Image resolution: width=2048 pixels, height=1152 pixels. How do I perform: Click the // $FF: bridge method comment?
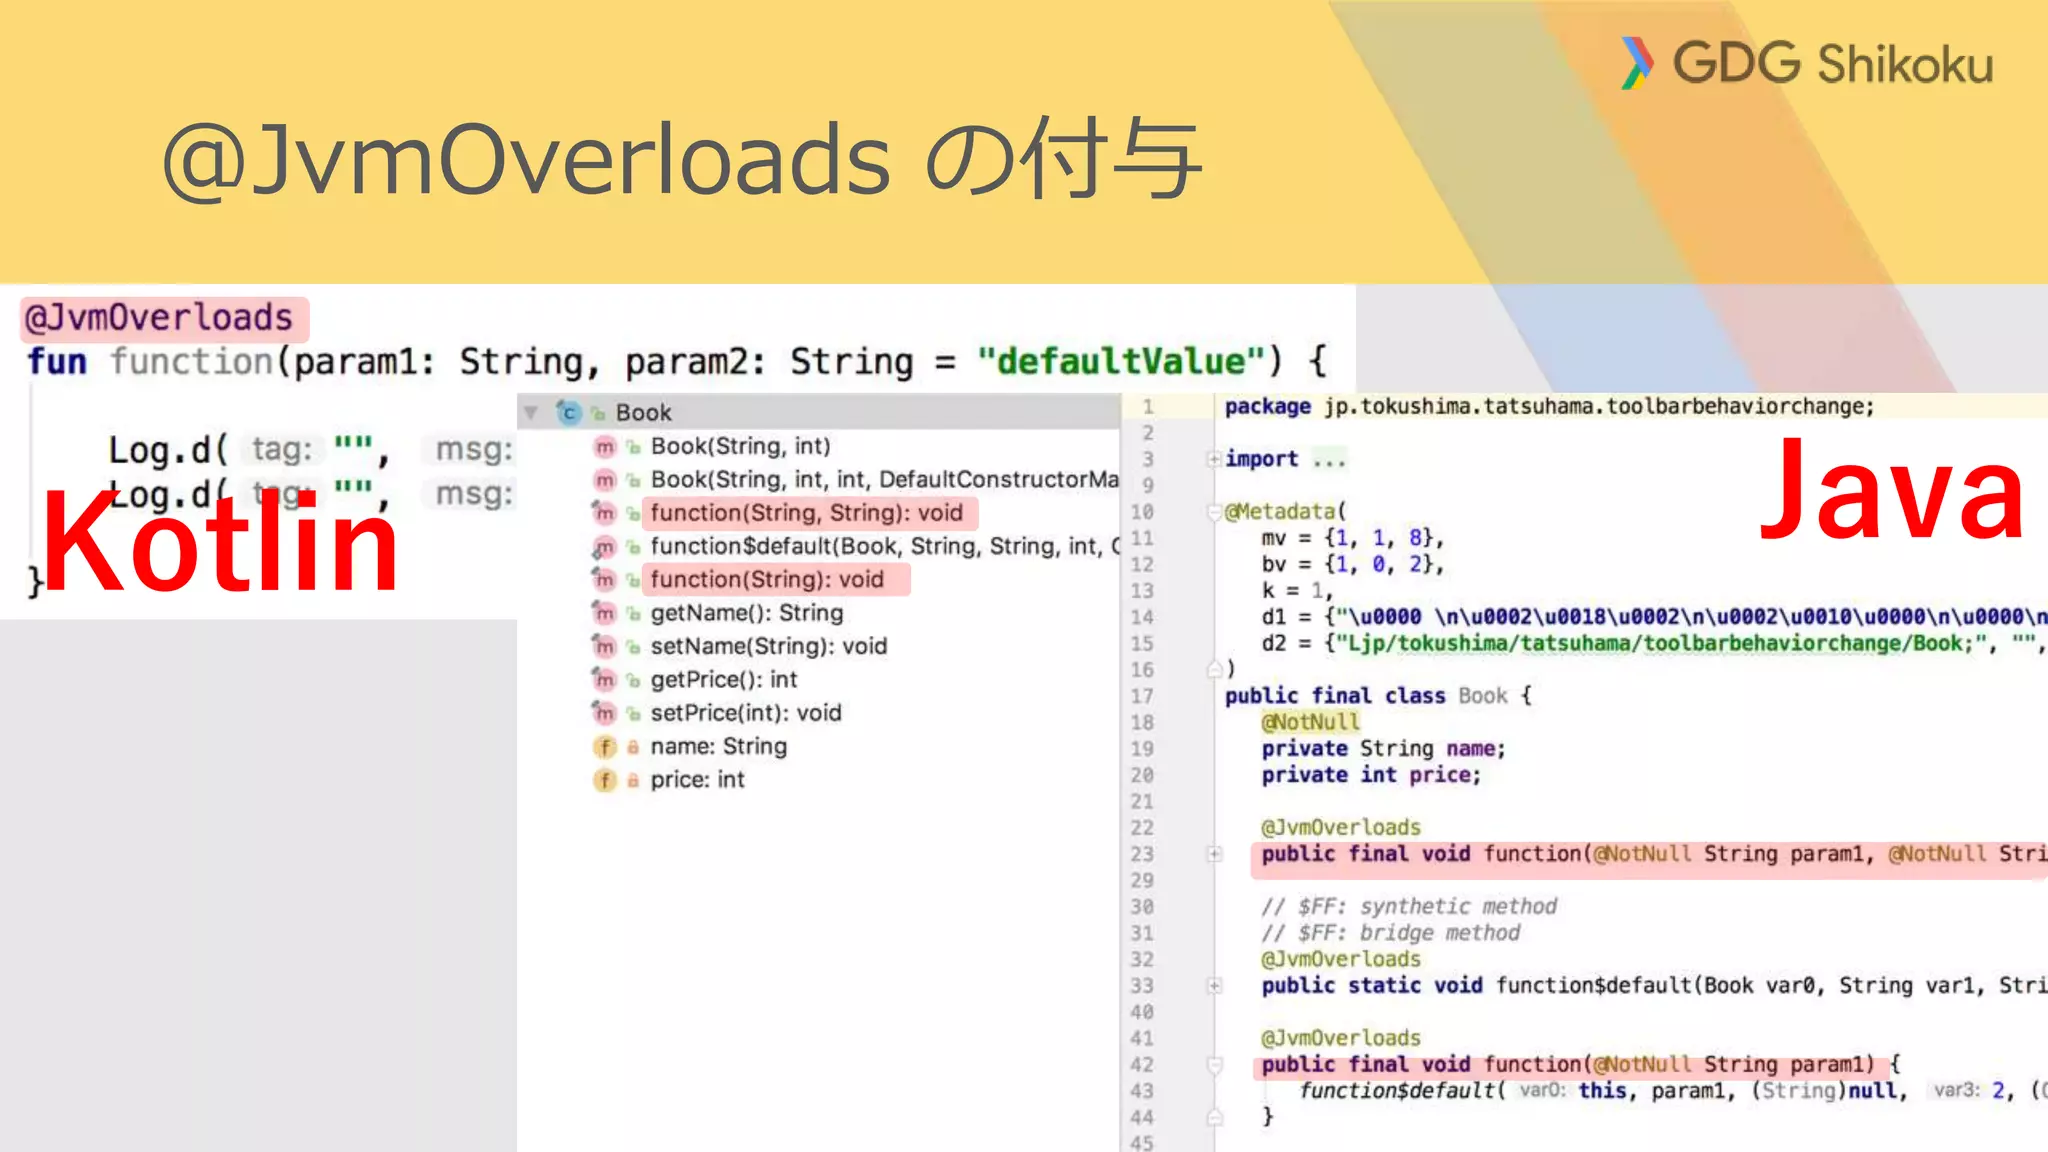pyautogui.click(x=1391, y=933)
